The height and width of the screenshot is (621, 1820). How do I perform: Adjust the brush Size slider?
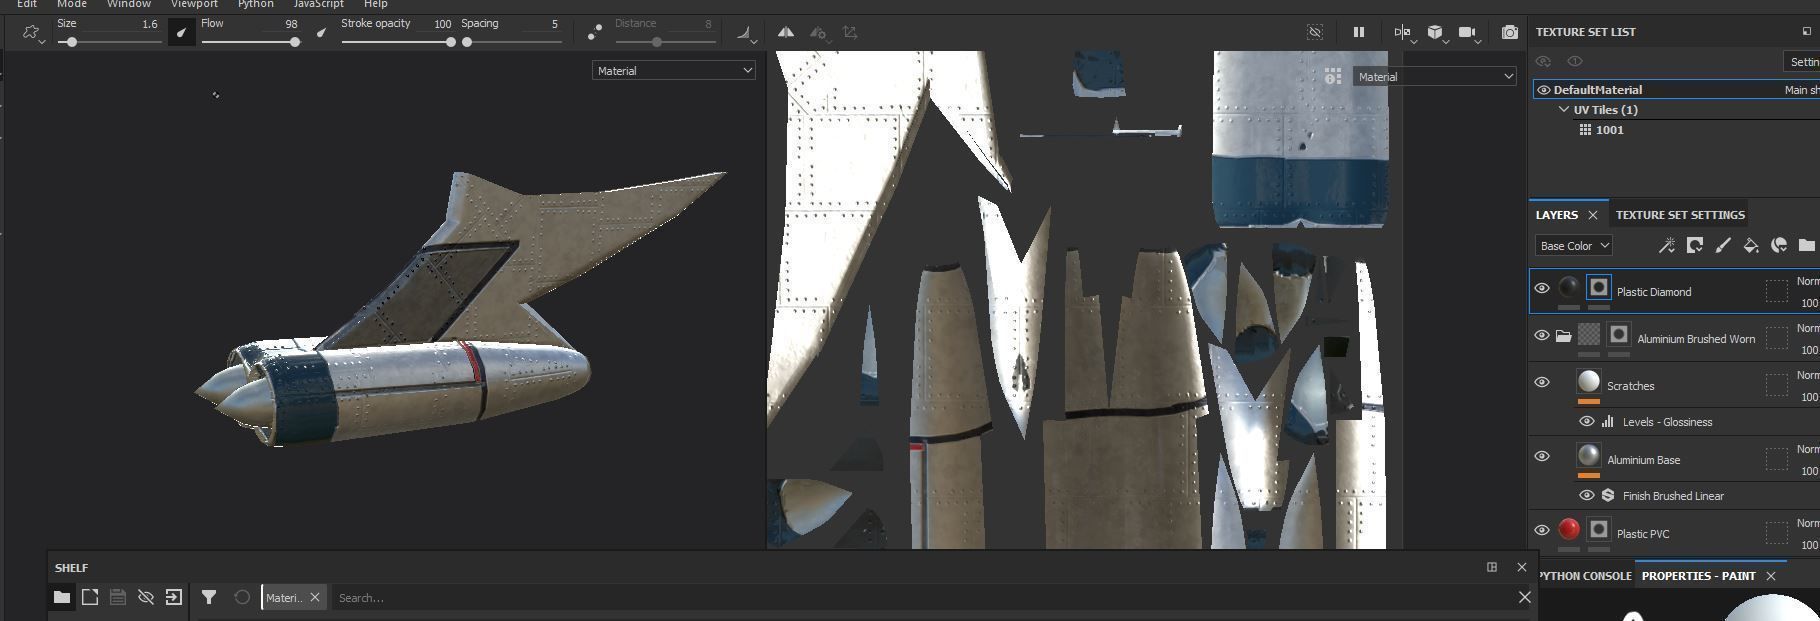[x=110, y=42]
